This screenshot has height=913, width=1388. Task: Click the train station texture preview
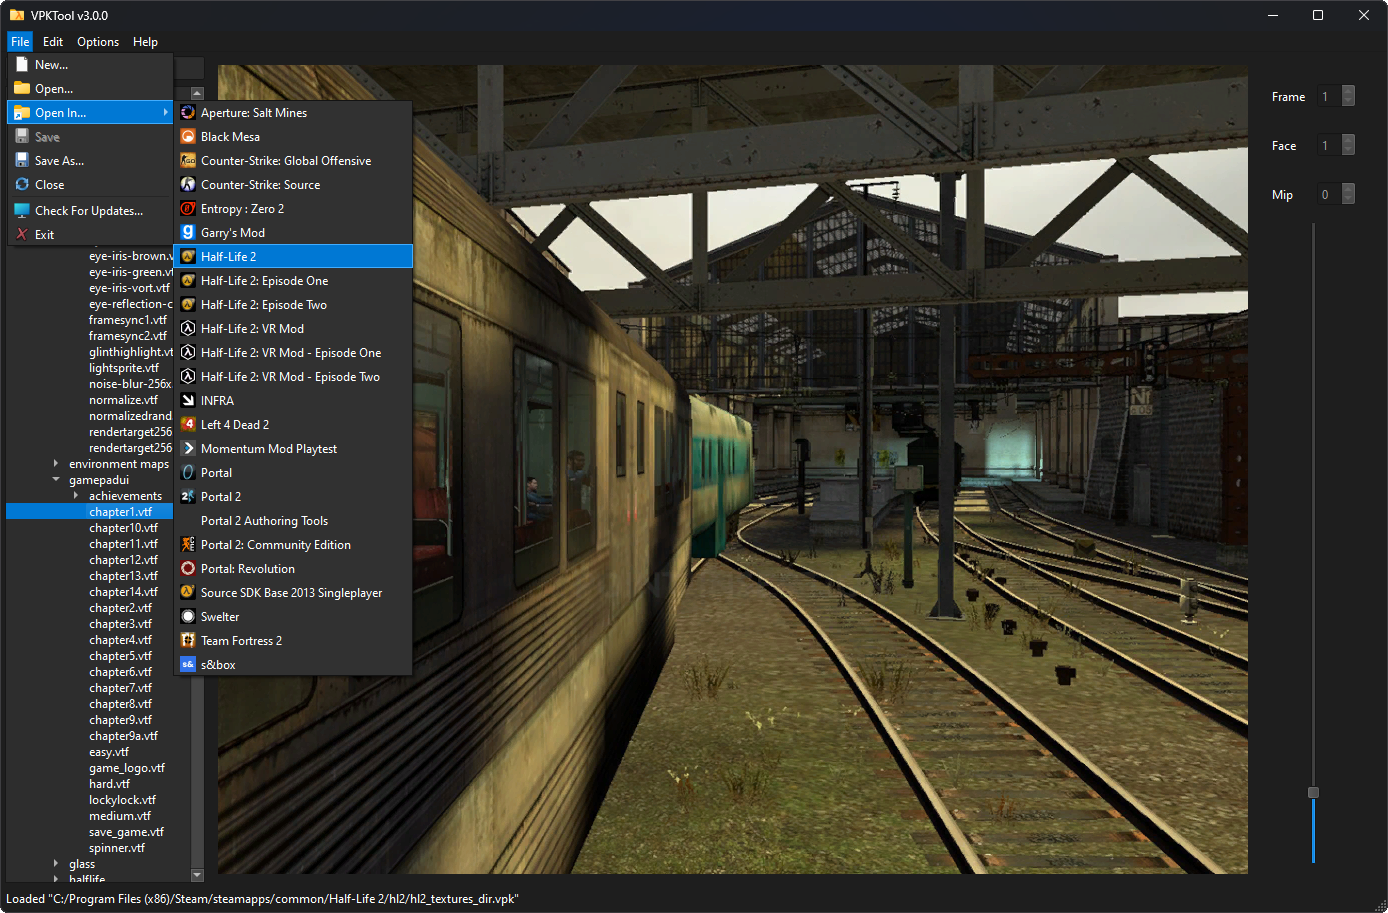[x=733, y=469]
